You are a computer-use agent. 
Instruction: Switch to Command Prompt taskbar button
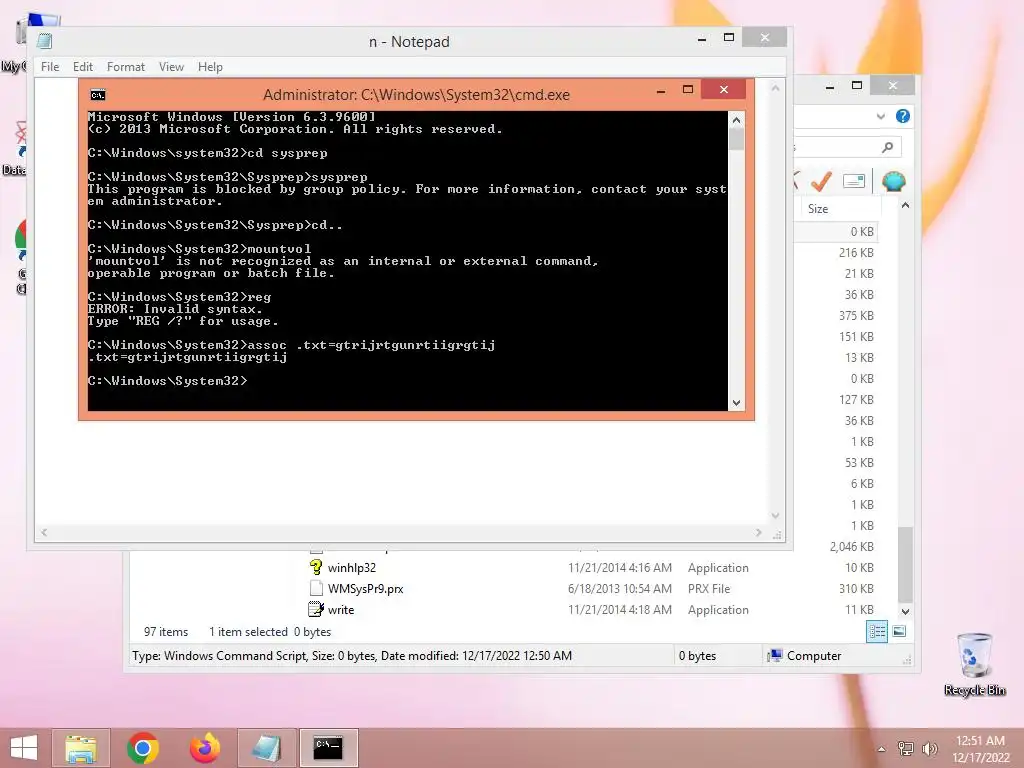point(328,748)
